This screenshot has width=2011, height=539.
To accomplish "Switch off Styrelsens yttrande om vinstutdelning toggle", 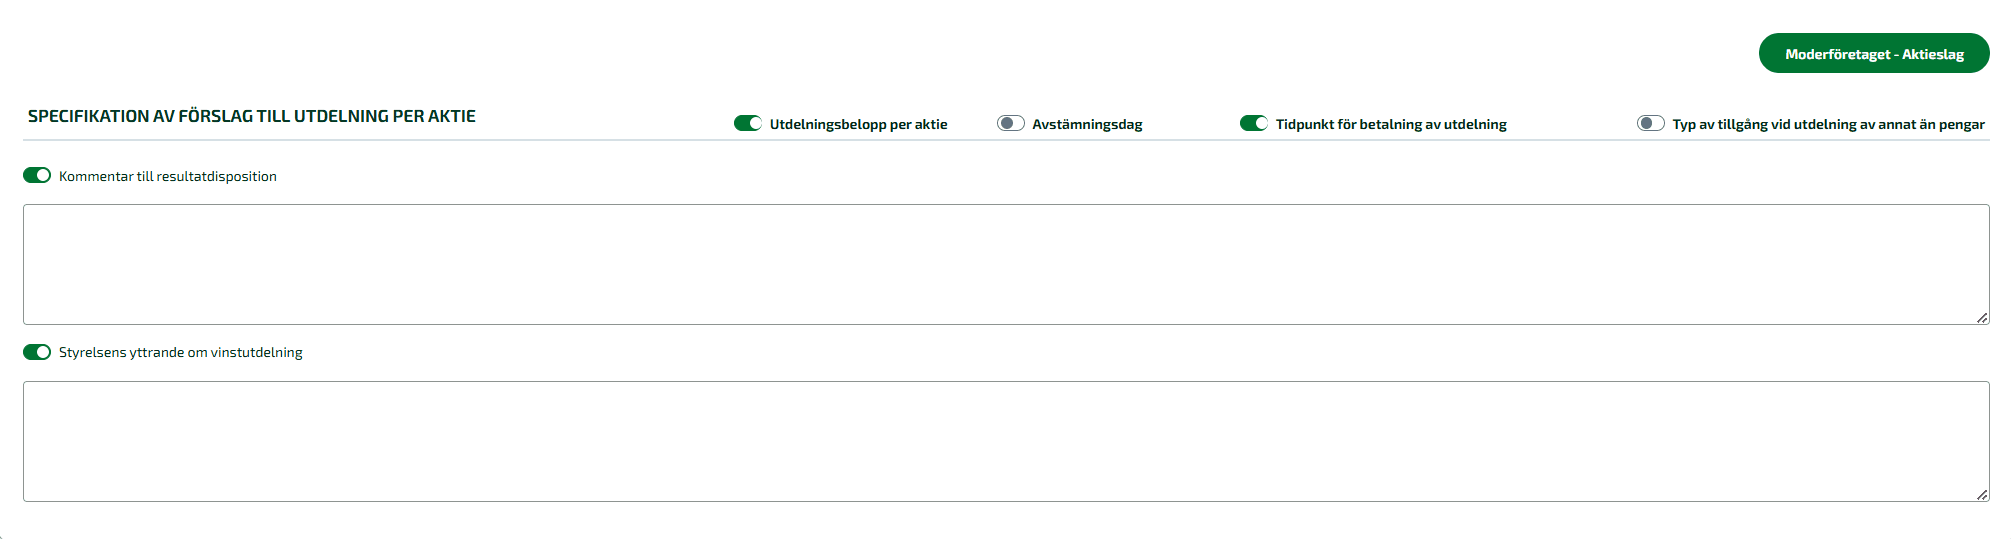I will 37,352.
